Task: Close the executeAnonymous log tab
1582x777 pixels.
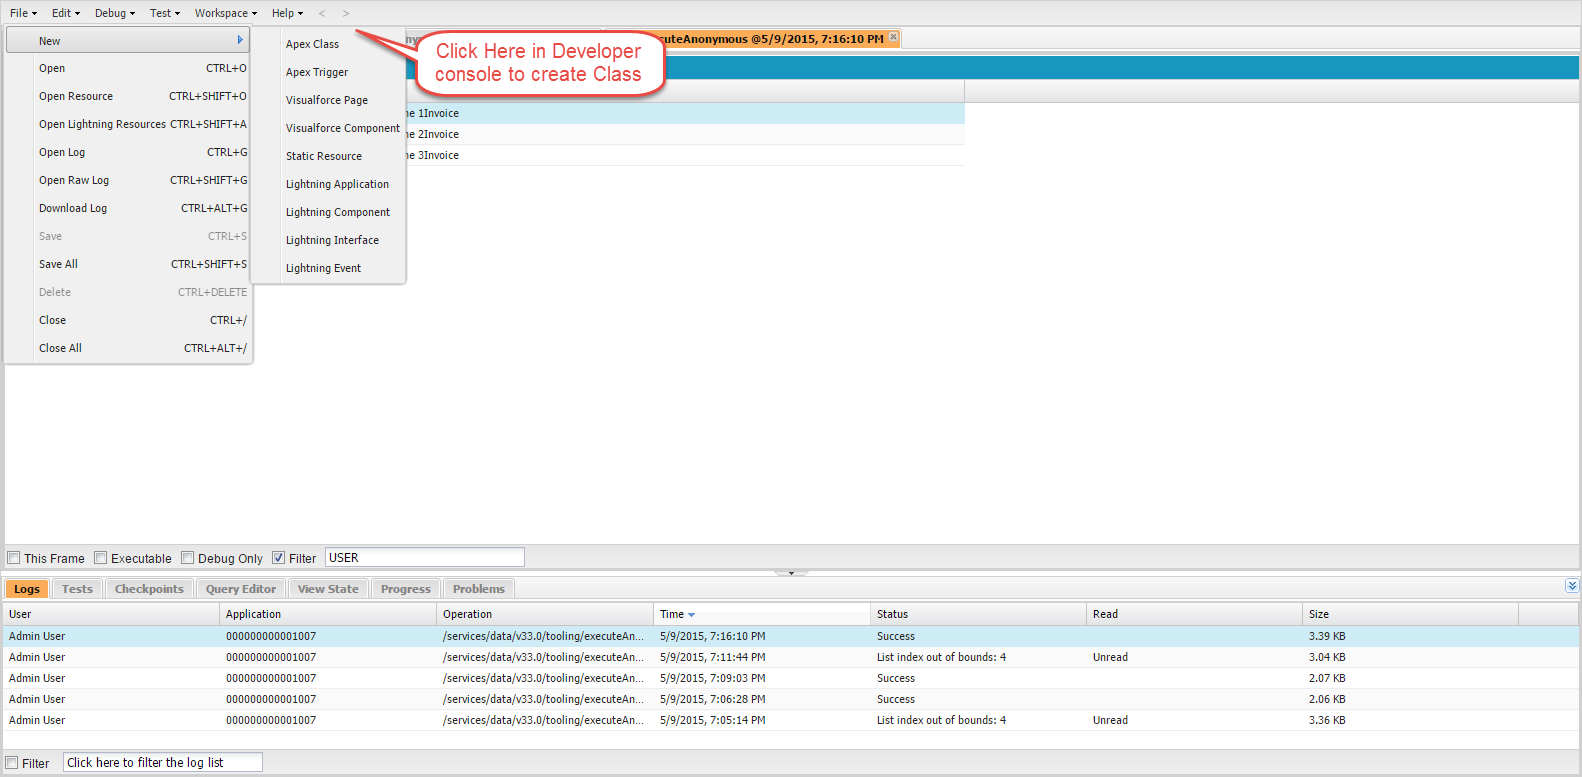Action: coord(893,37)
